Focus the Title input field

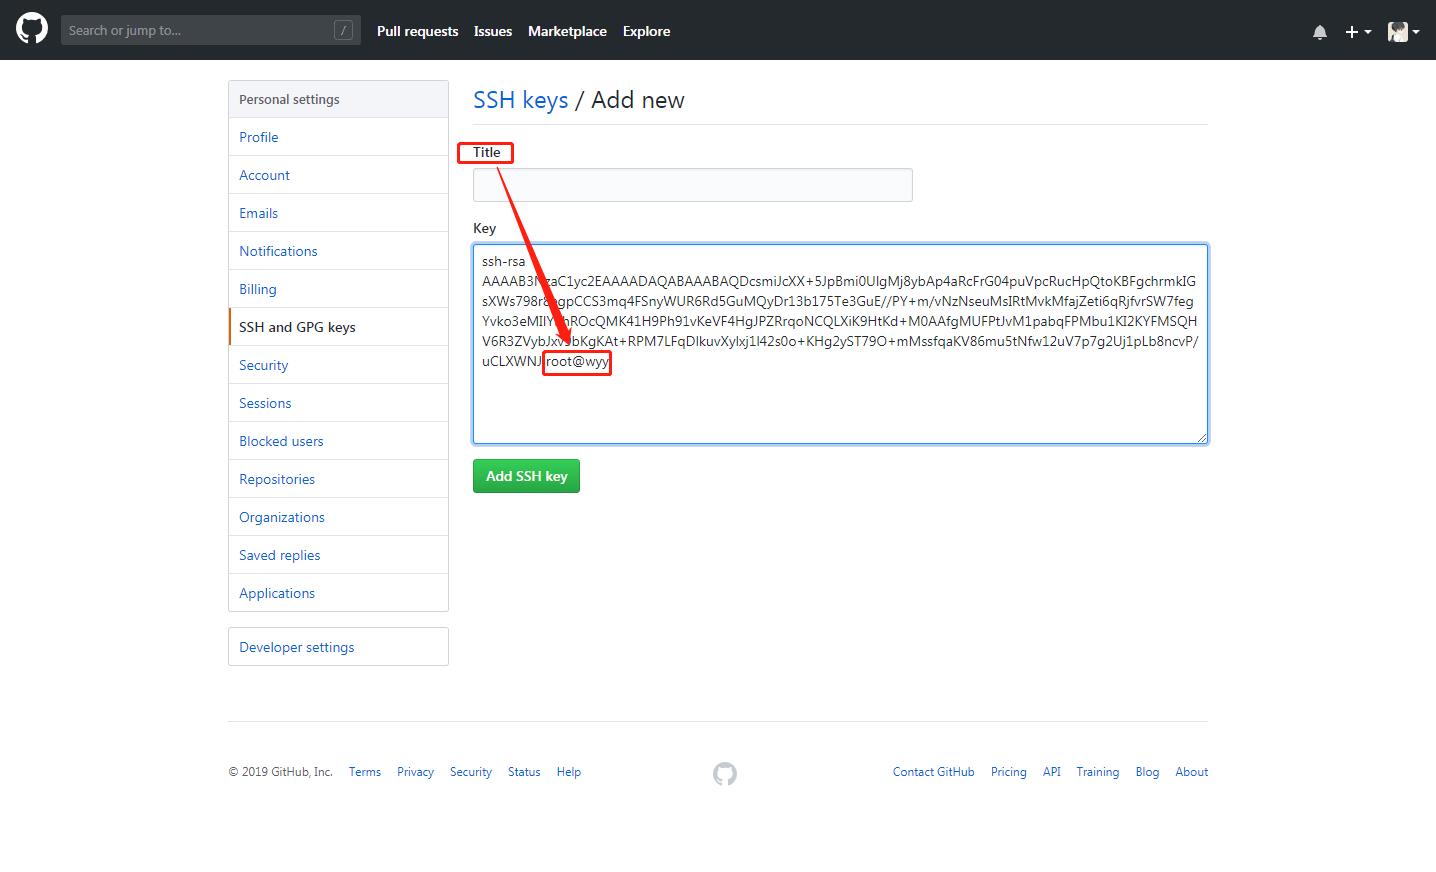tap(692, 185)
